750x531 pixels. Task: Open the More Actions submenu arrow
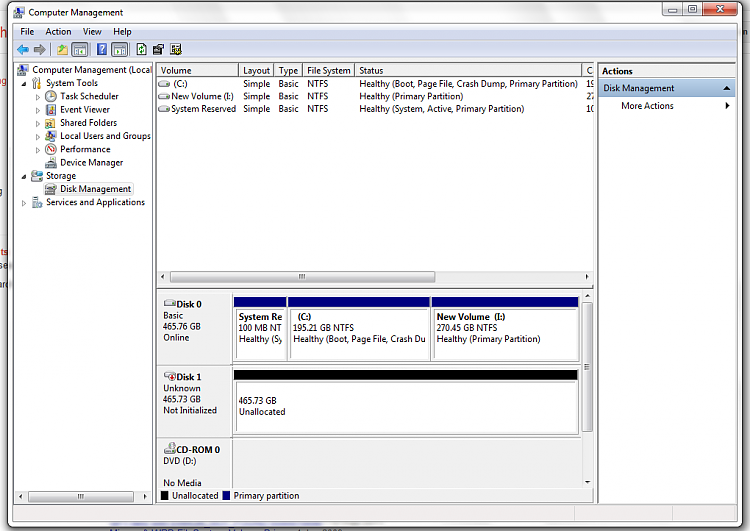727,106
